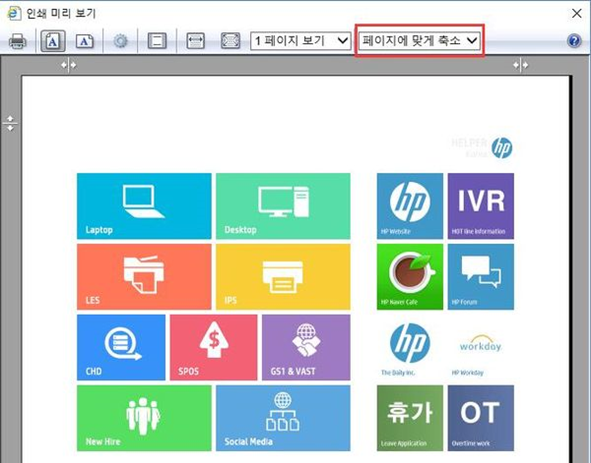Click the left margin adjust handle
Screen dimensions: 591x463
69,65
